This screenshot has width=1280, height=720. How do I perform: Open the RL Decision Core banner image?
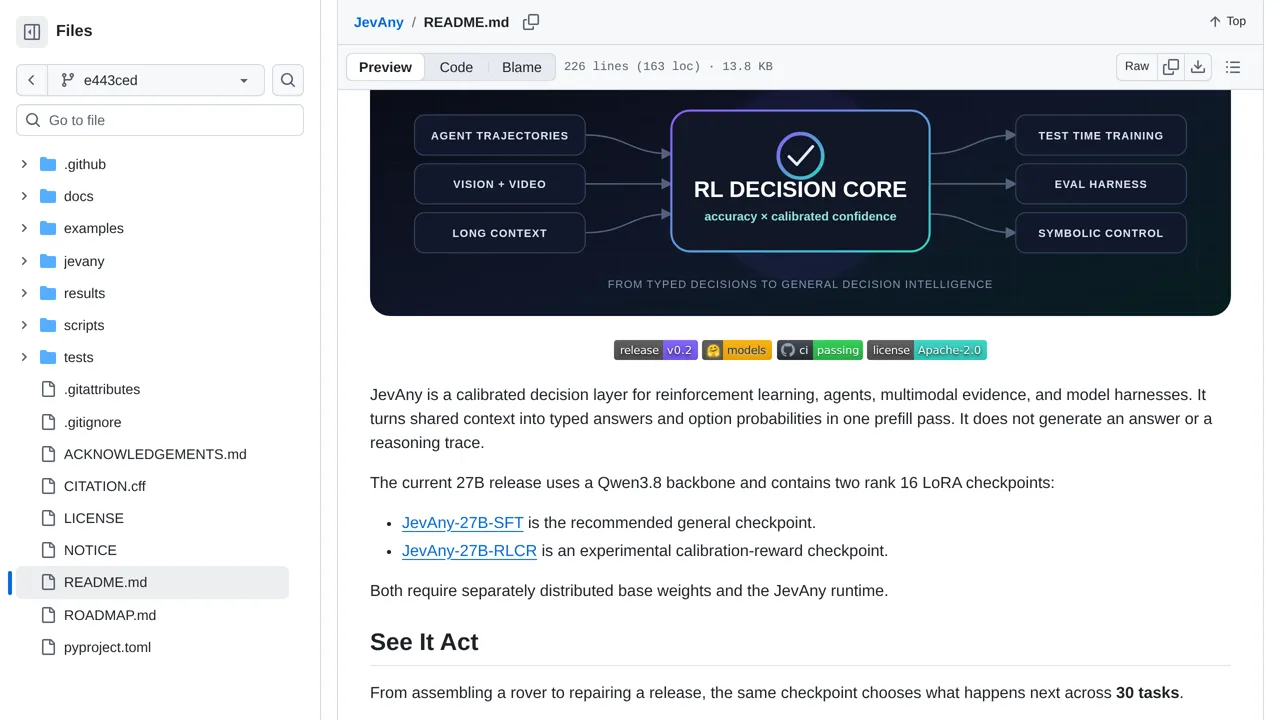[800, 203]
